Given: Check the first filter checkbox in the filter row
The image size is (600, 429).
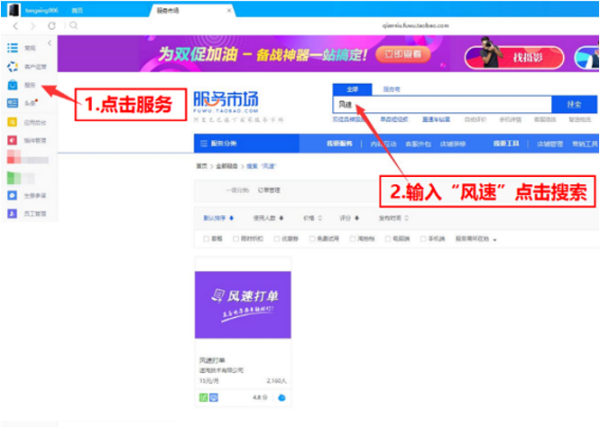Looking at the screenshot, I should pyautogui.click(x=205, y=240).
